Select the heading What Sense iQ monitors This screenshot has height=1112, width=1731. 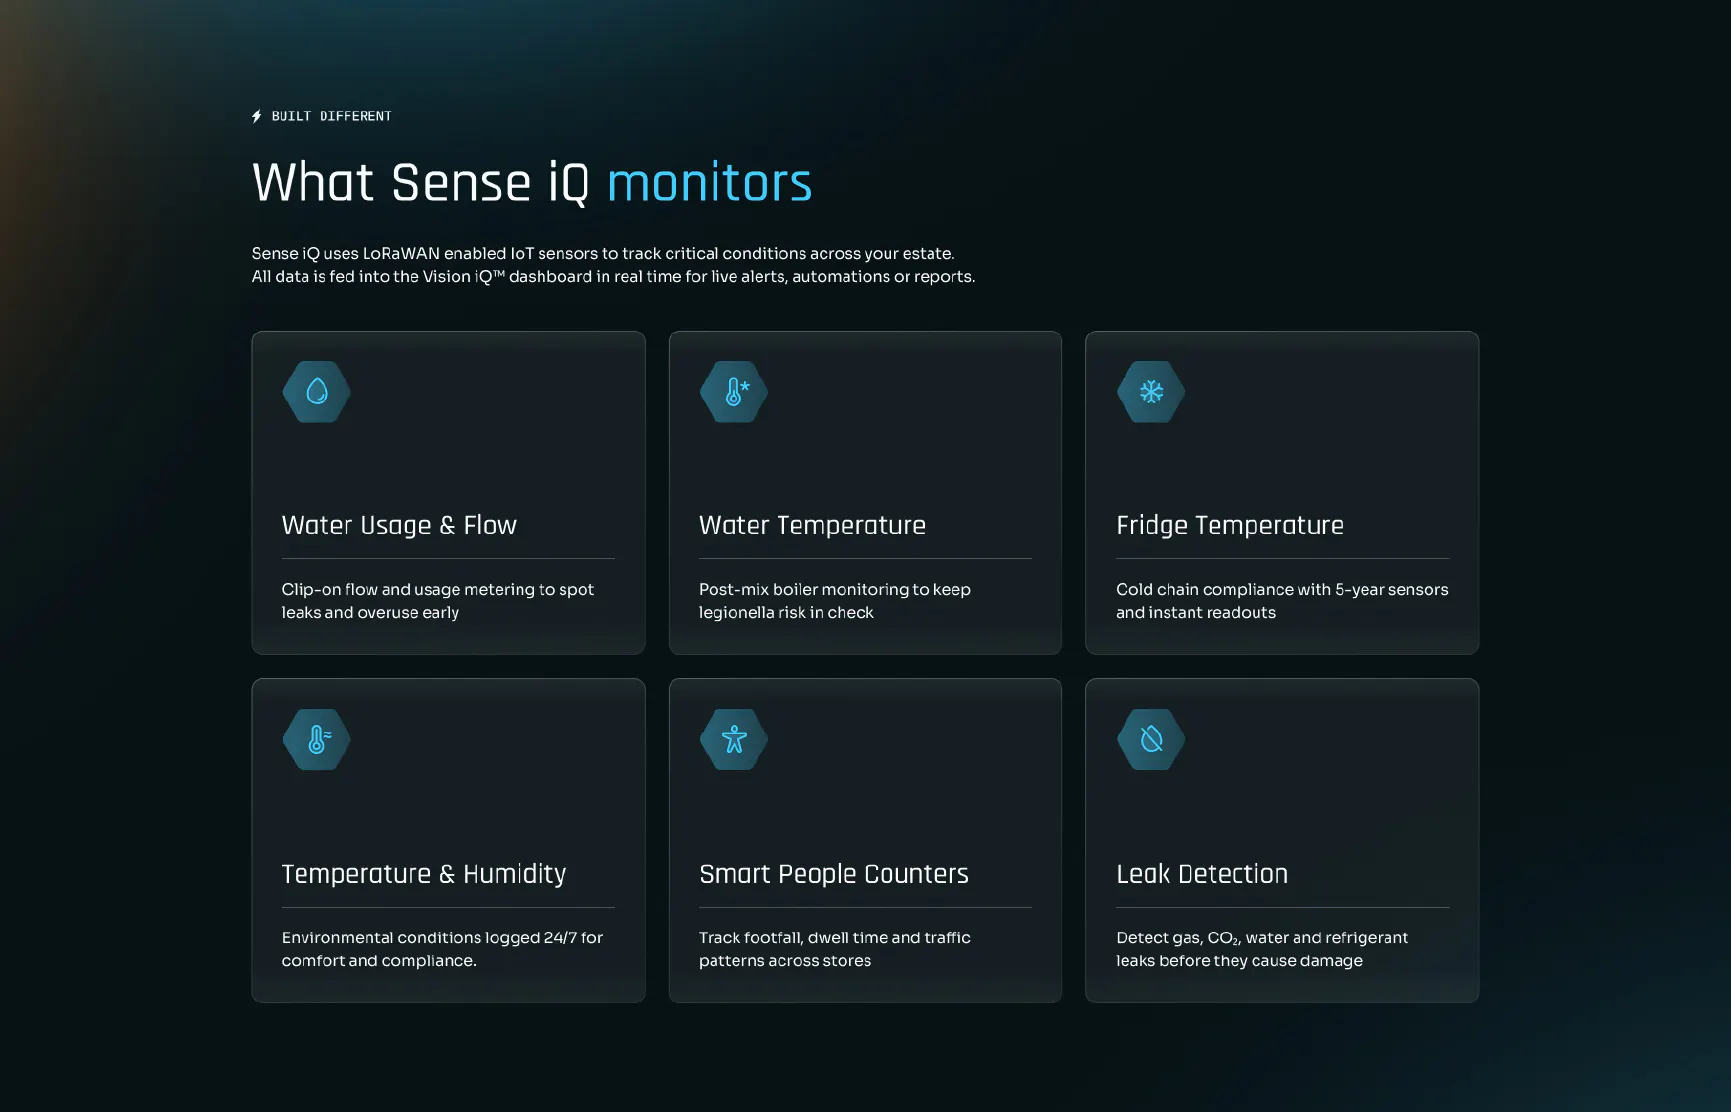(x=530, y=182)
